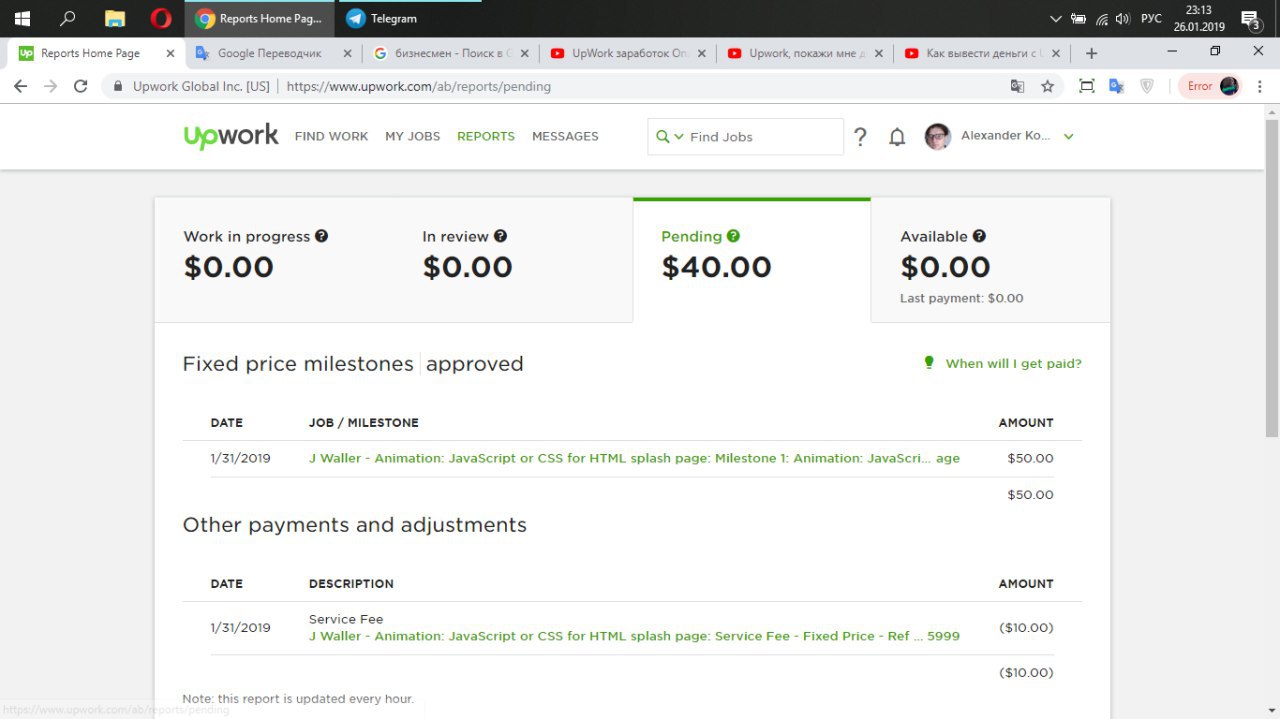Click the battery tray icon
The height and width of the screenshot is (719, 1280).
tap(1079, 18)
